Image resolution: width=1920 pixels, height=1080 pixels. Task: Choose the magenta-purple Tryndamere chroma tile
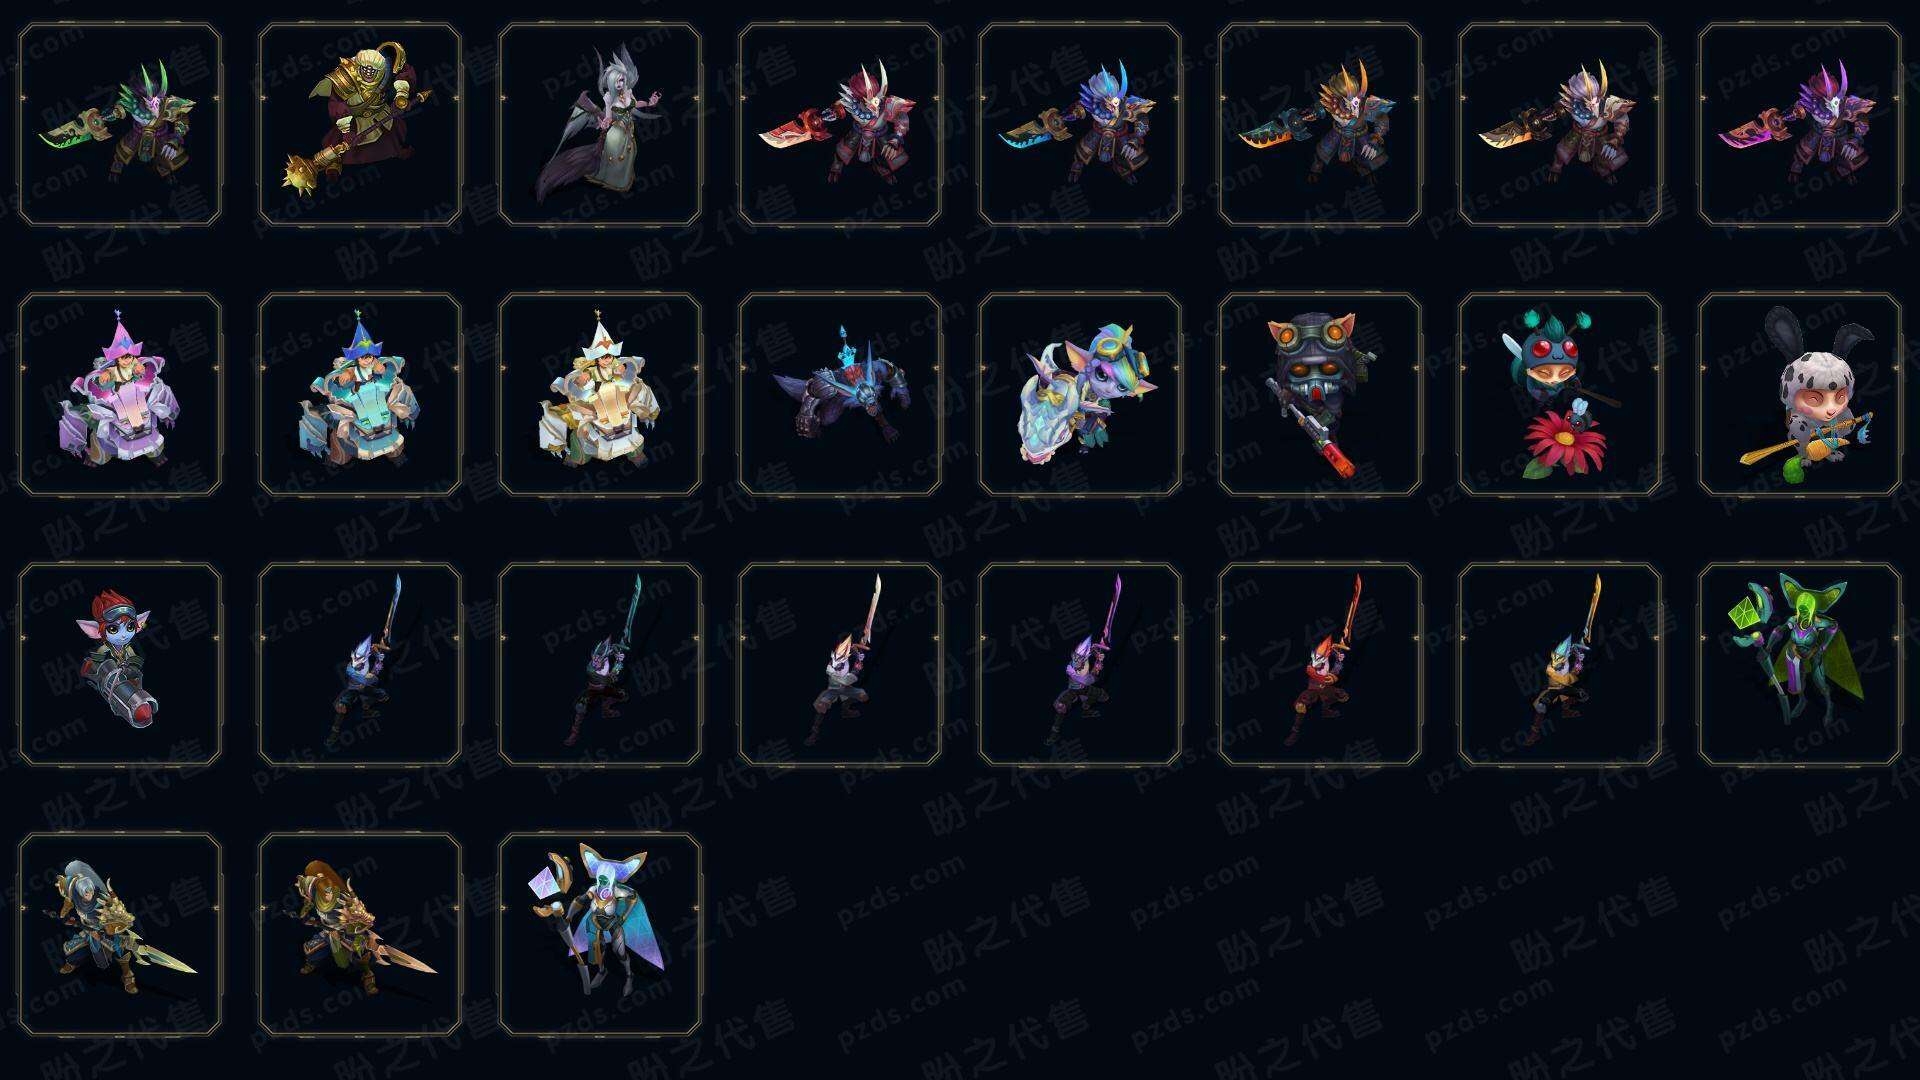tap(1800, 124)
